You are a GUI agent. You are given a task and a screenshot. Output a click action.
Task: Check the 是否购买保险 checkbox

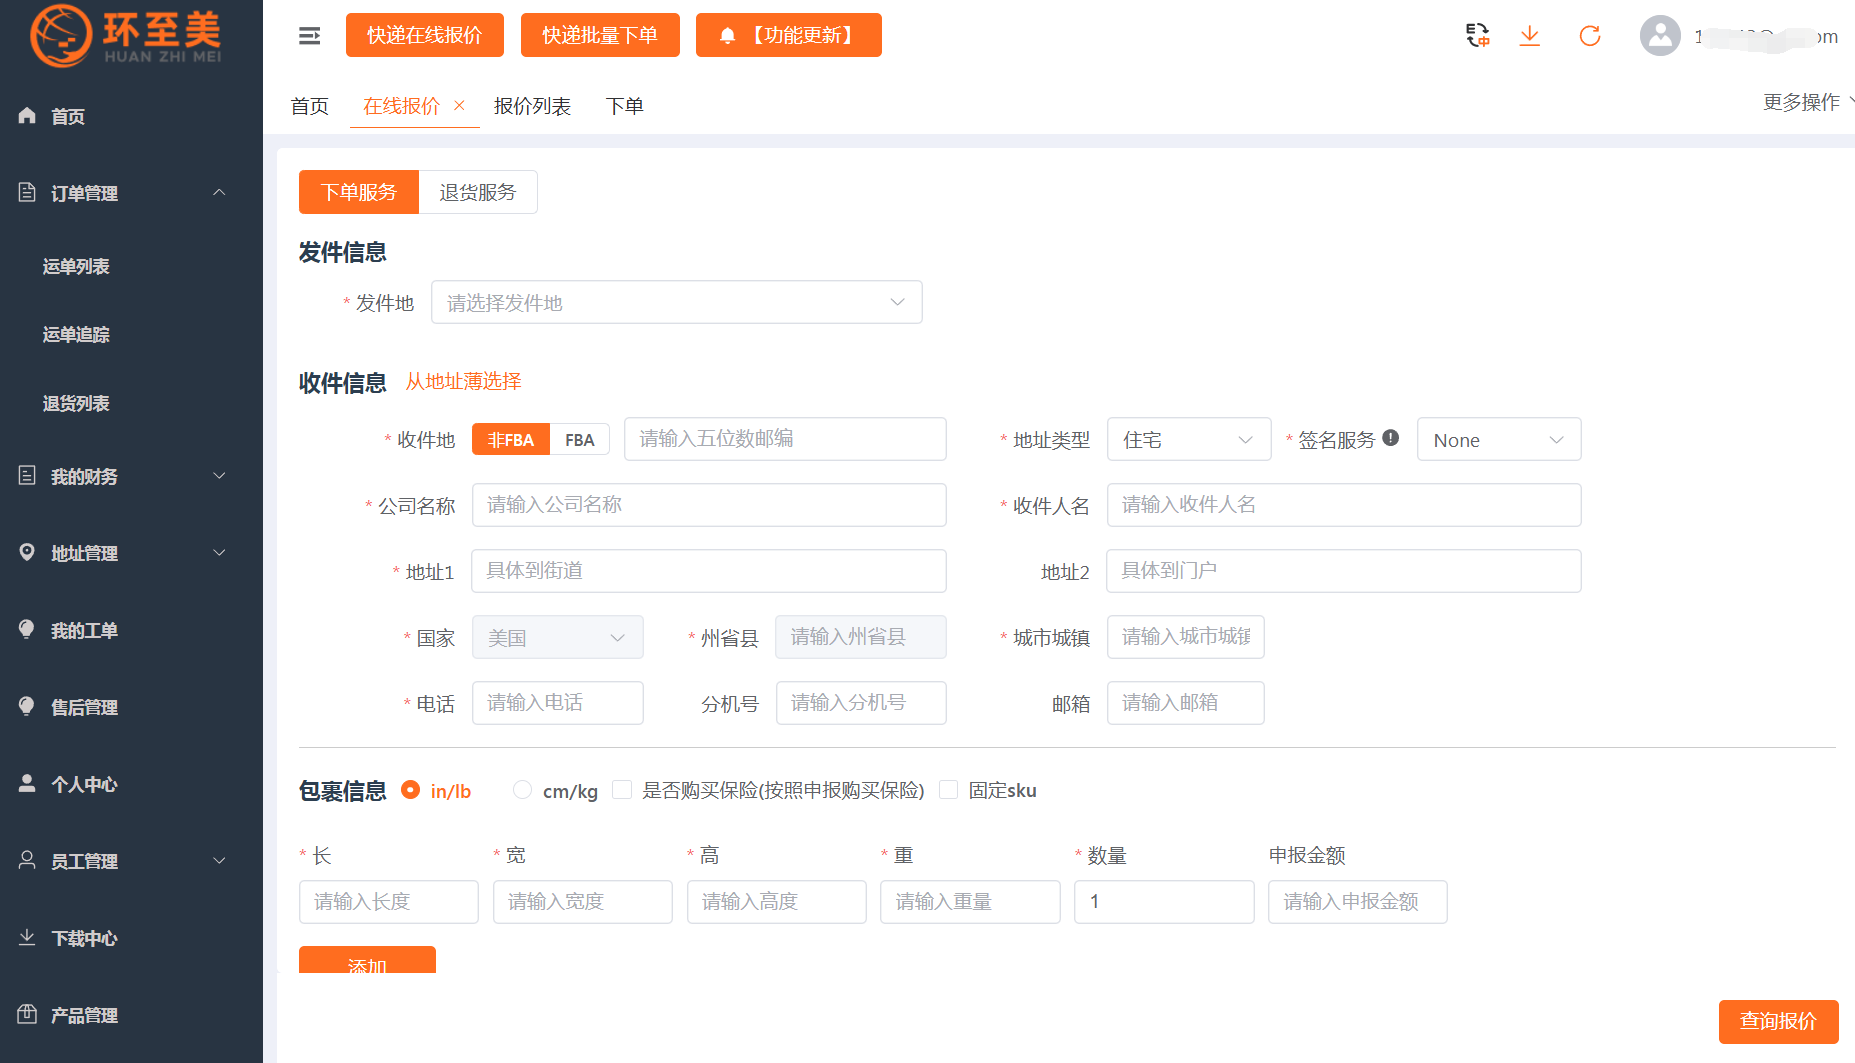tap(622, 790)
